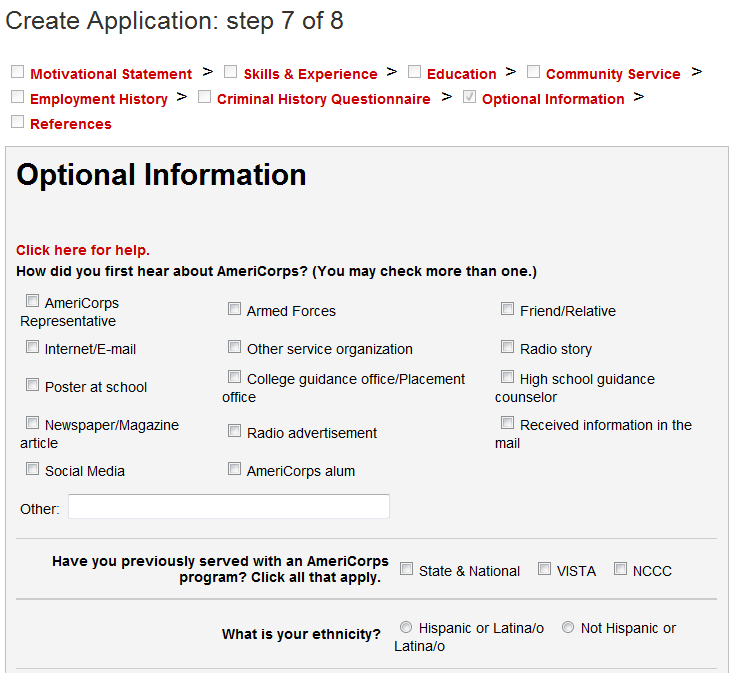Enable the Internet/E-mail checkbox
Screen dimensions: 735x673
(x=33, y=347)
